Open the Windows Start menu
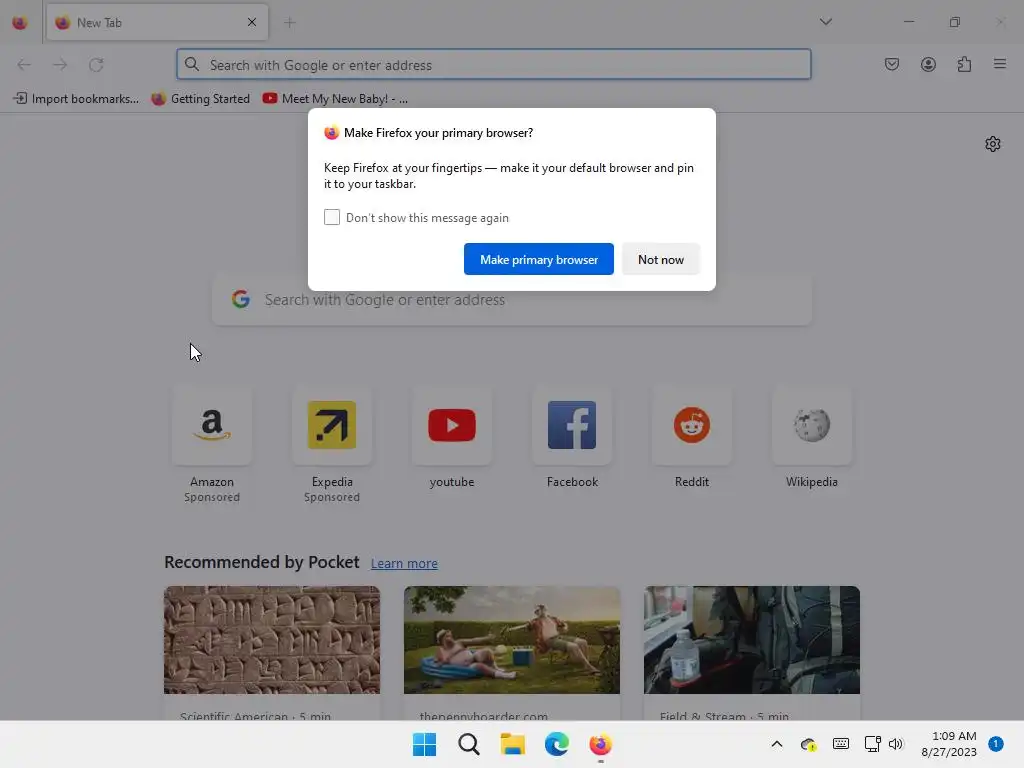The image size is (1024, 768). pyautogui.click(x=424, y=744)
